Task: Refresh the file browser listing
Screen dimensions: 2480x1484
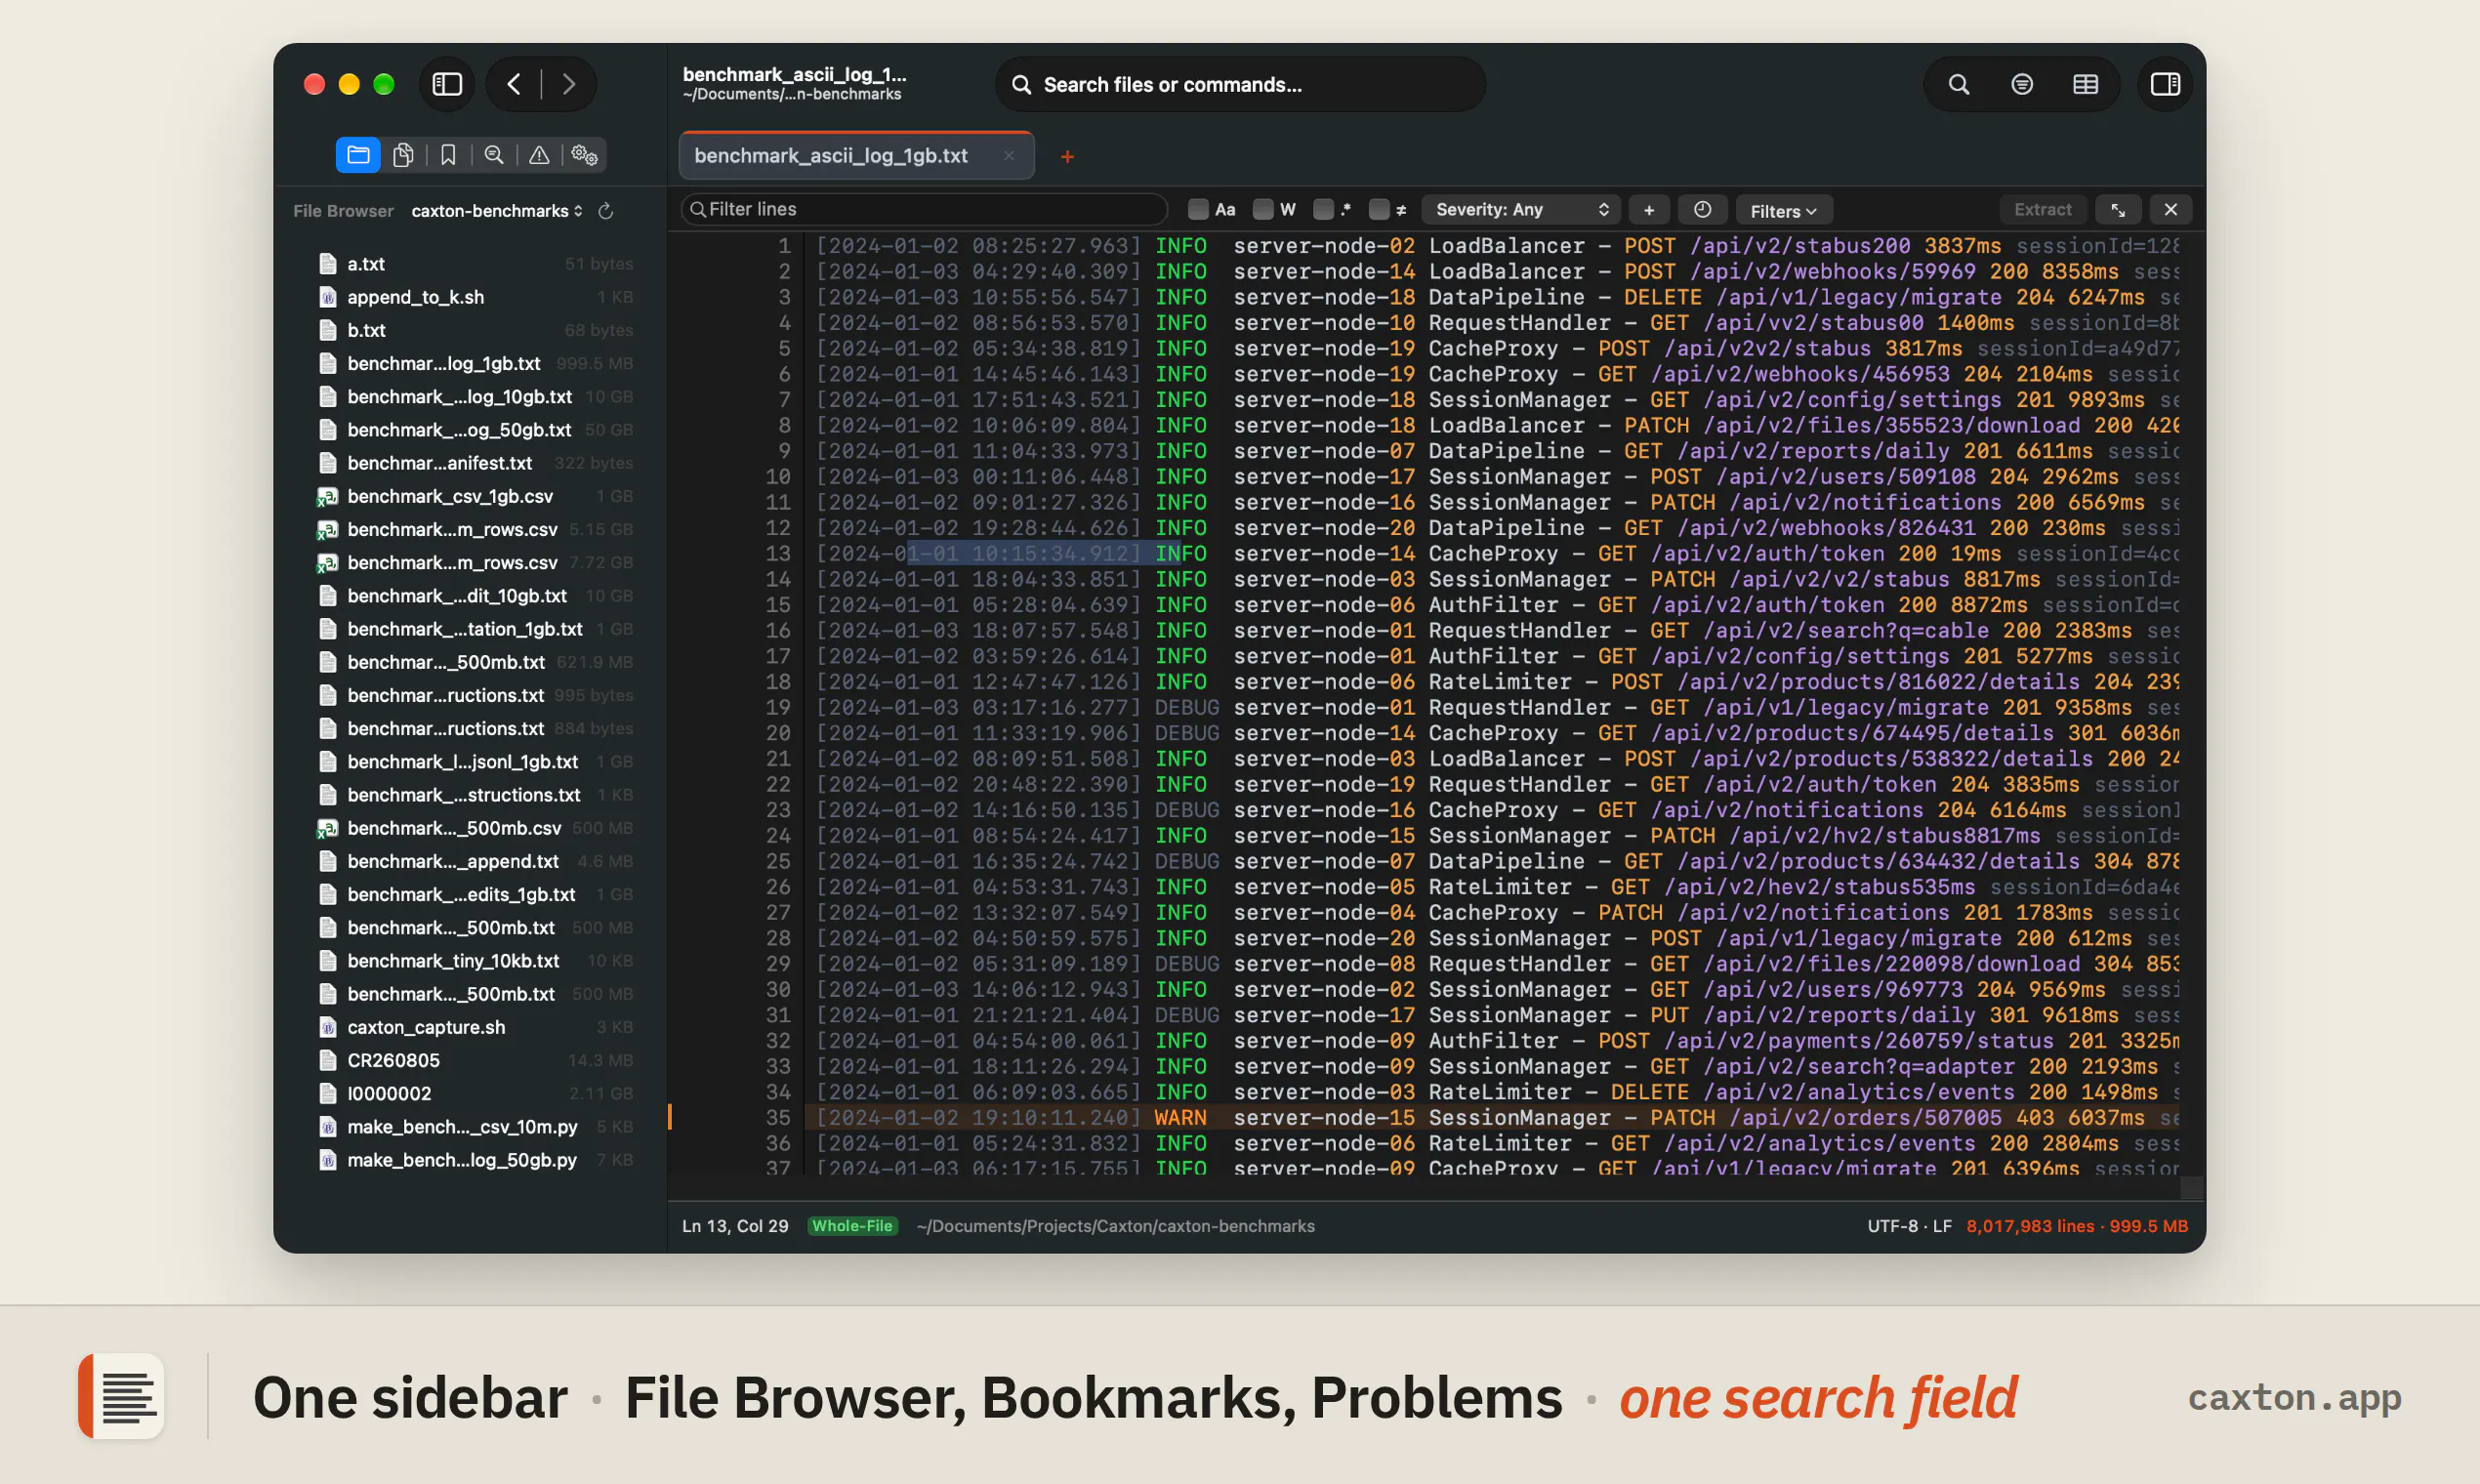Action: (x=605, y=211)
